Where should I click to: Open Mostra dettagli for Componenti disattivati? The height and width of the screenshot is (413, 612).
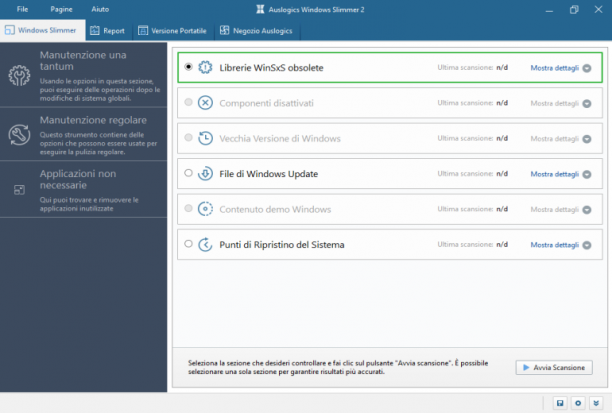click(554, 103)
